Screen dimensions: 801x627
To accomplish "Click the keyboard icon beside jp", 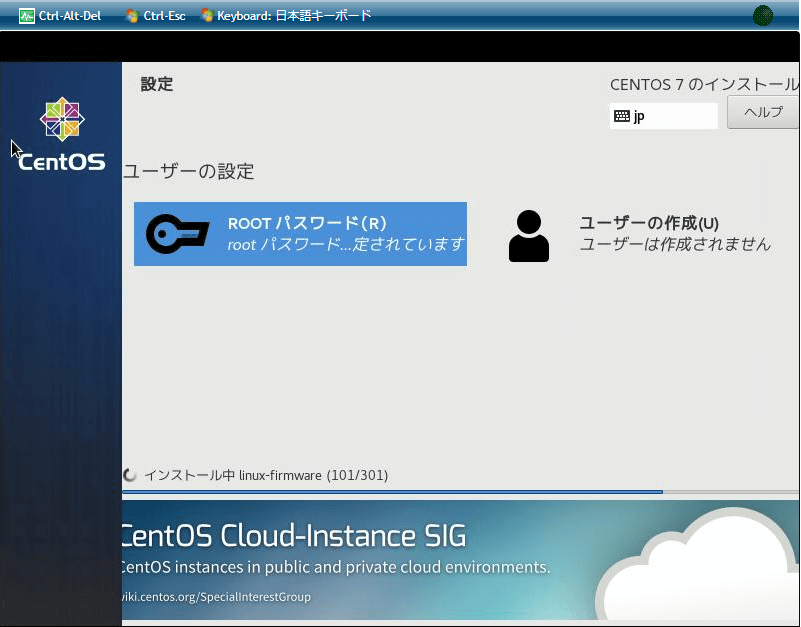I will click(622, 116).
